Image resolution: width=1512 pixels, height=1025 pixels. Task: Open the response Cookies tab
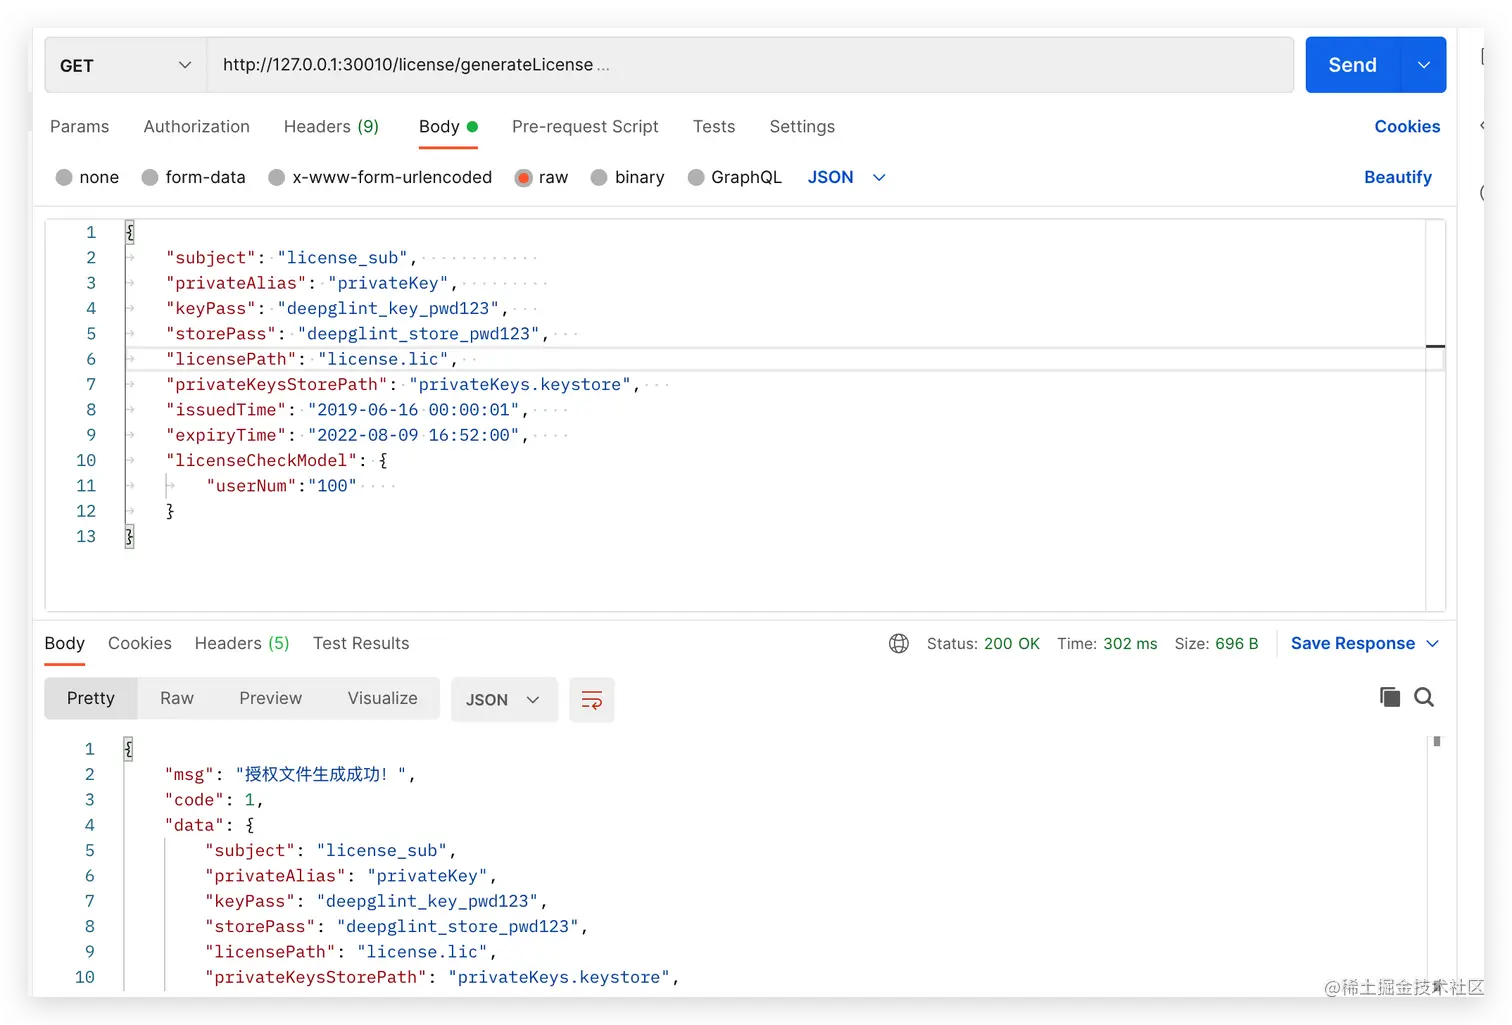click(x=140, y=644)
